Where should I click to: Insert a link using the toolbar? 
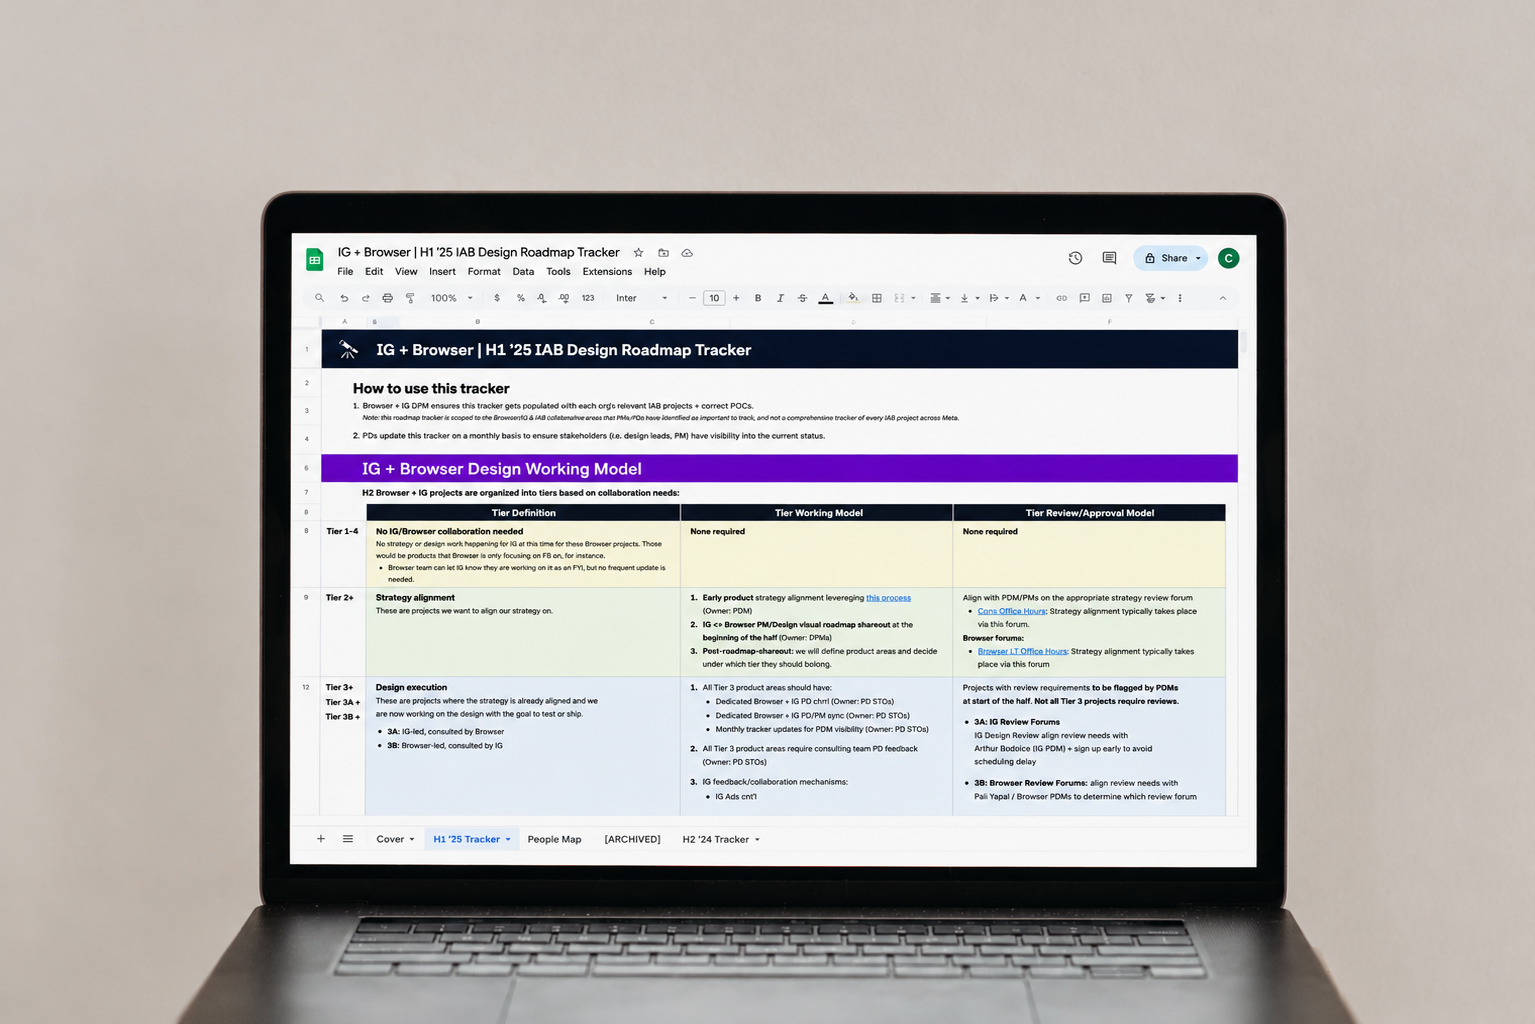pyautogui.click(x=1061, y=298)
